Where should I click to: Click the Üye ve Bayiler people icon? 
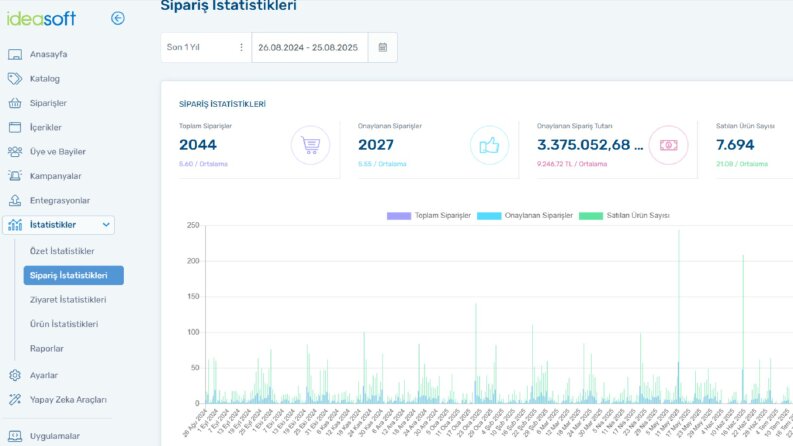point(15,152)
